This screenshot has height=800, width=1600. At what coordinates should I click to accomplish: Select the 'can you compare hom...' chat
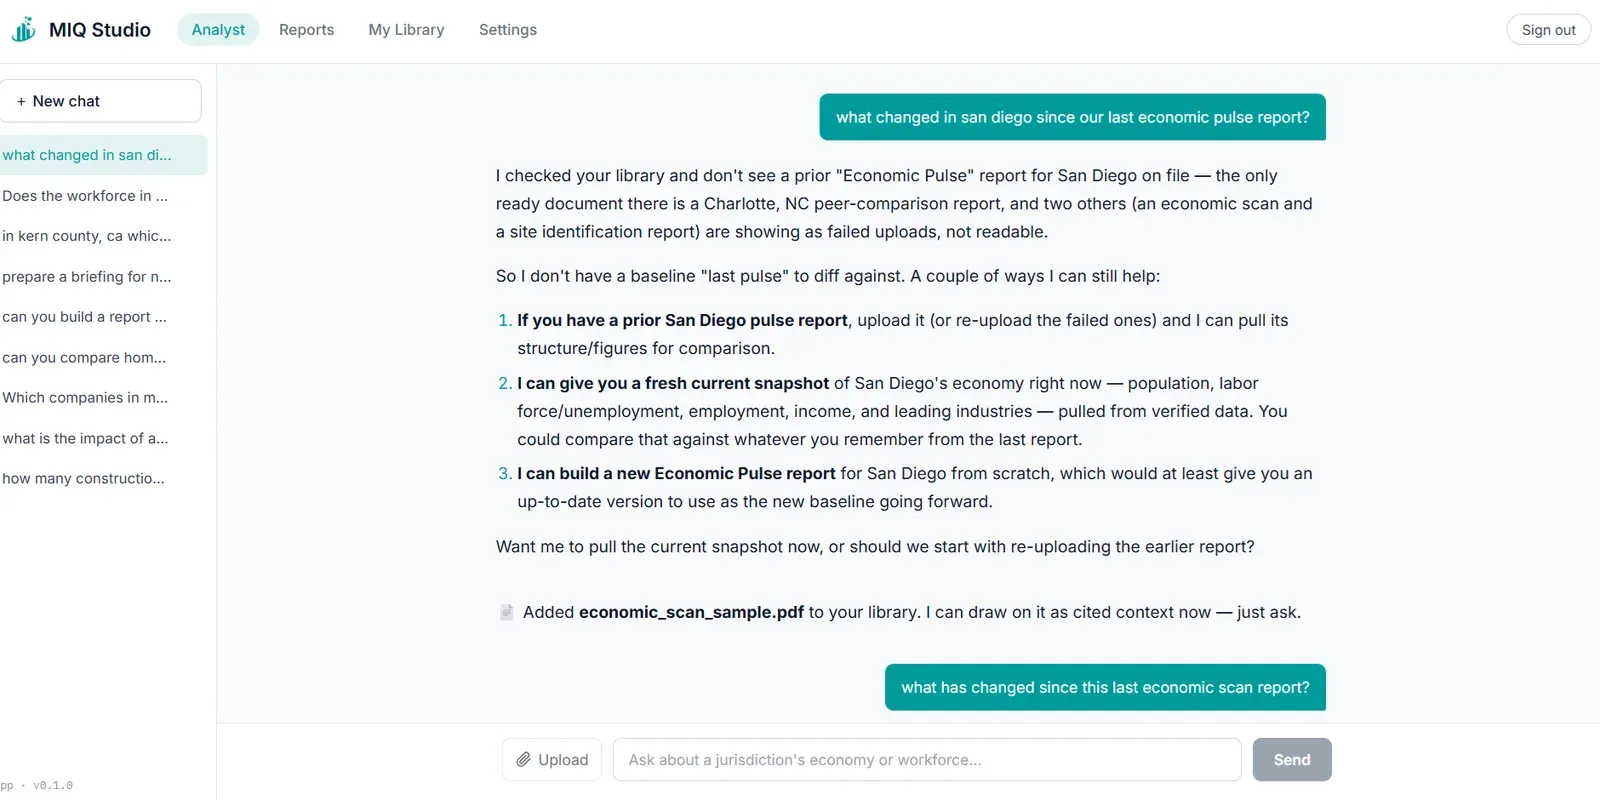pyautogui.click(x=102, y=357)
